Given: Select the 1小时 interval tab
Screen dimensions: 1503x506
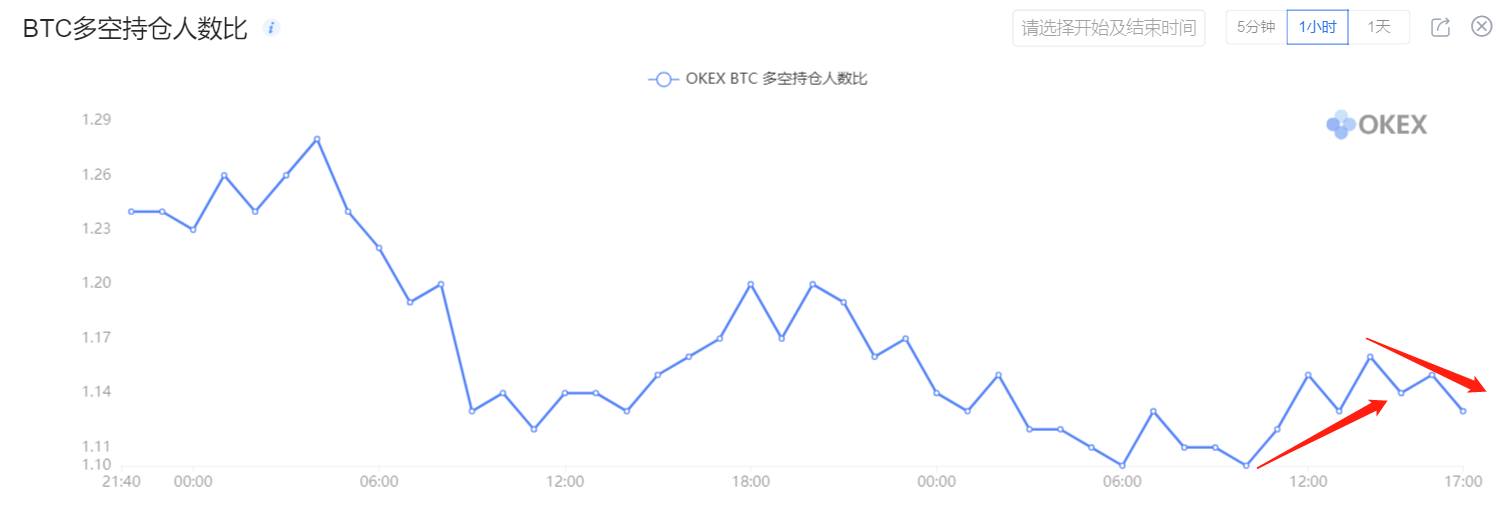Looking at the screenshot, I should [1317, 27].
